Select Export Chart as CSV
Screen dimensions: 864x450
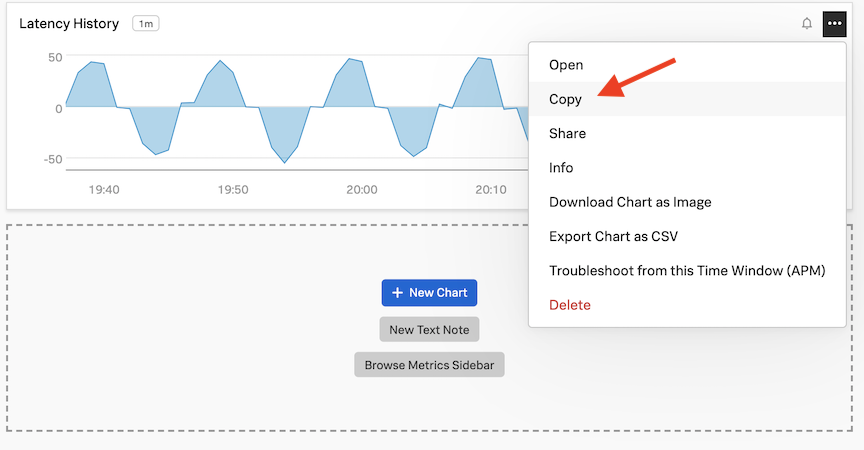pyautogui.click(x=613, y=236)
